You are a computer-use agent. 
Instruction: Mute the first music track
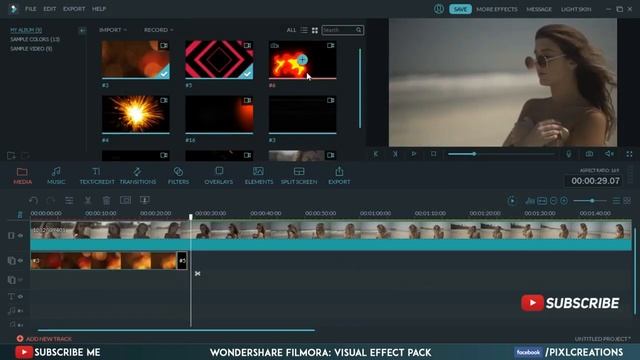click(20, 311)
